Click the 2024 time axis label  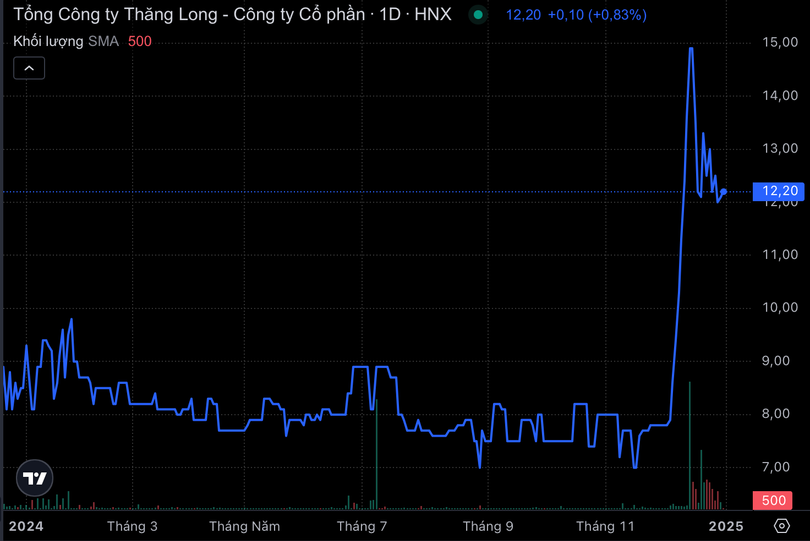(x=26, y=527)
